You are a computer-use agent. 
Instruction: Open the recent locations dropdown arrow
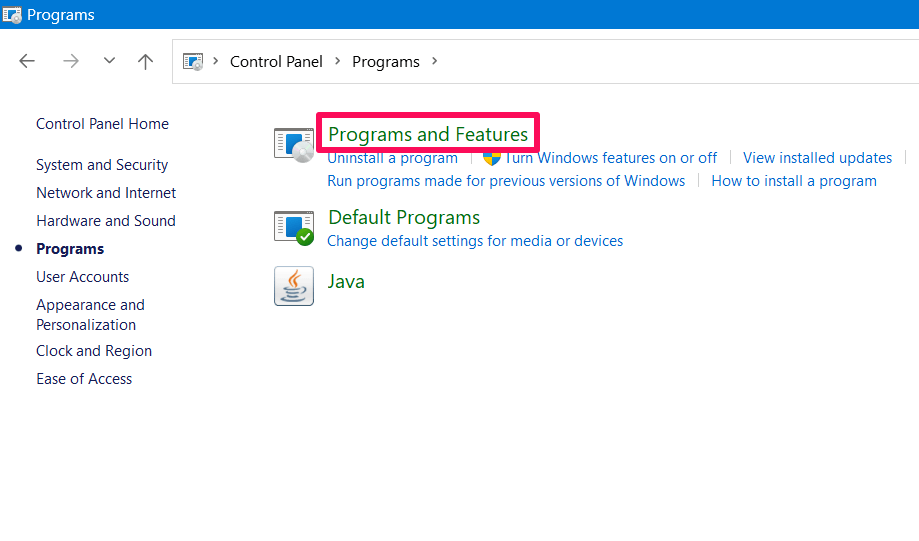pyautogui.click(x=109, y=60)
